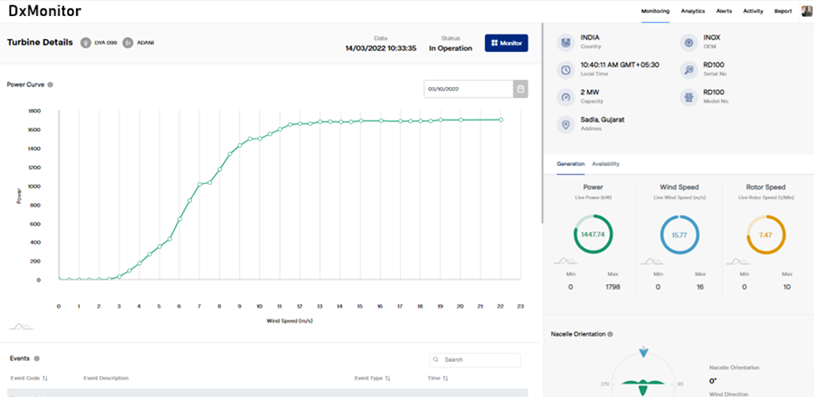Click the Events search field

[475, 360]
